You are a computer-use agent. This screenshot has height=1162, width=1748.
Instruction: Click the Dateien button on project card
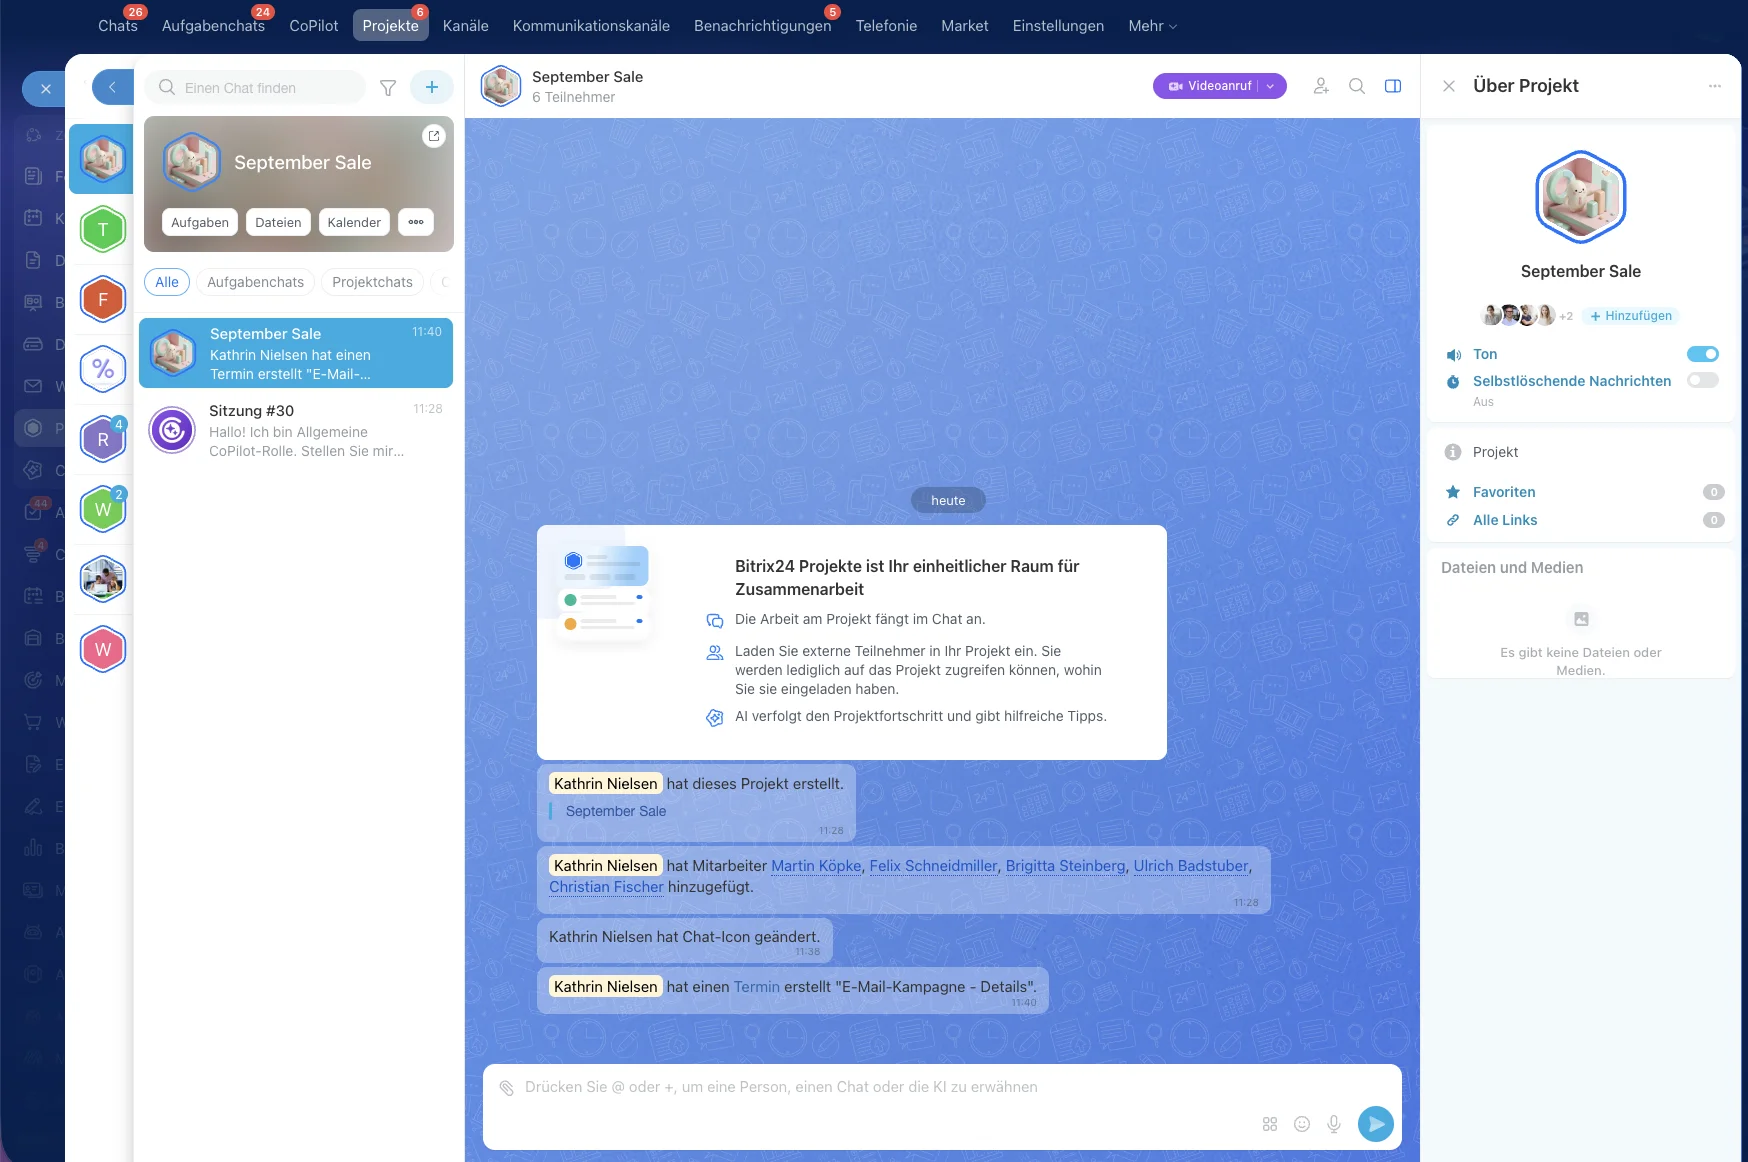278,222
